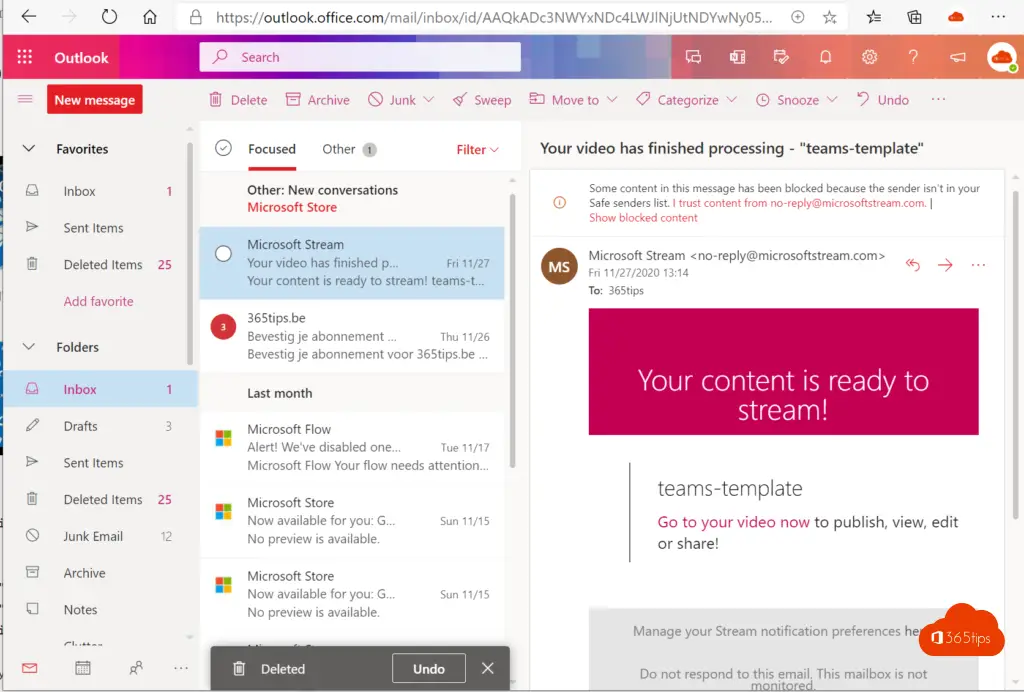Screen dimensions: 1024x692
Task: Click in the Search box
Action: tap(360, 57)
